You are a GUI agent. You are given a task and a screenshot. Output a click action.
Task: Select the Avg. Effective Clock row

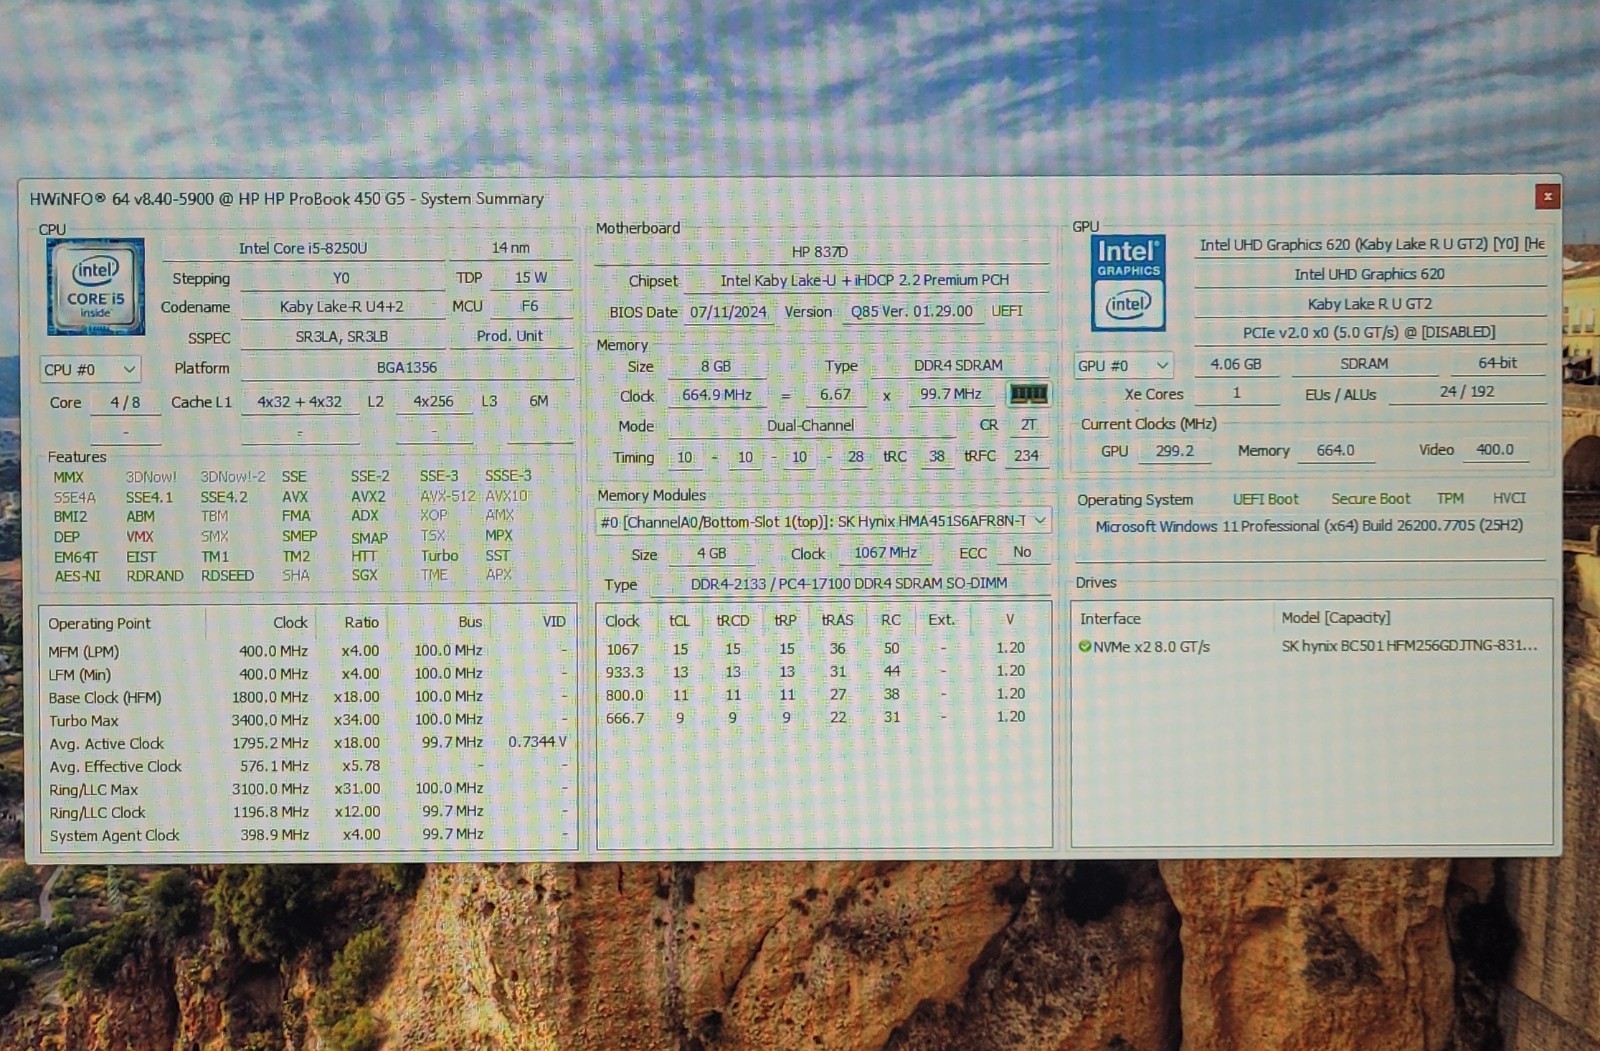(x=308, y=766)
